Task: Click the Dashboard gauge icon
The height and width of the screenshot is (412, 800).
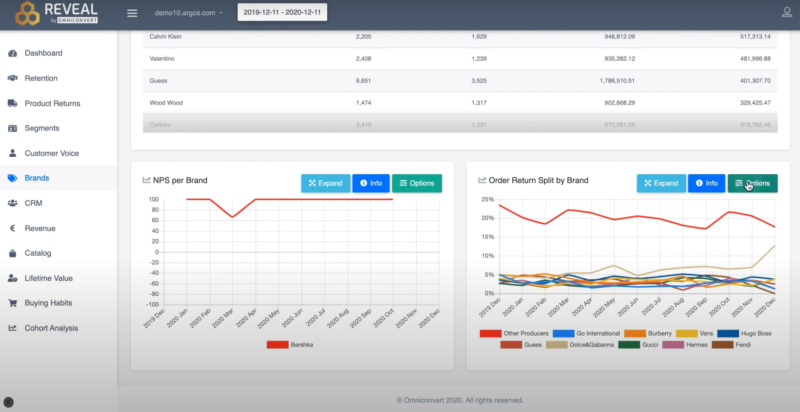Action: [13, 53]
